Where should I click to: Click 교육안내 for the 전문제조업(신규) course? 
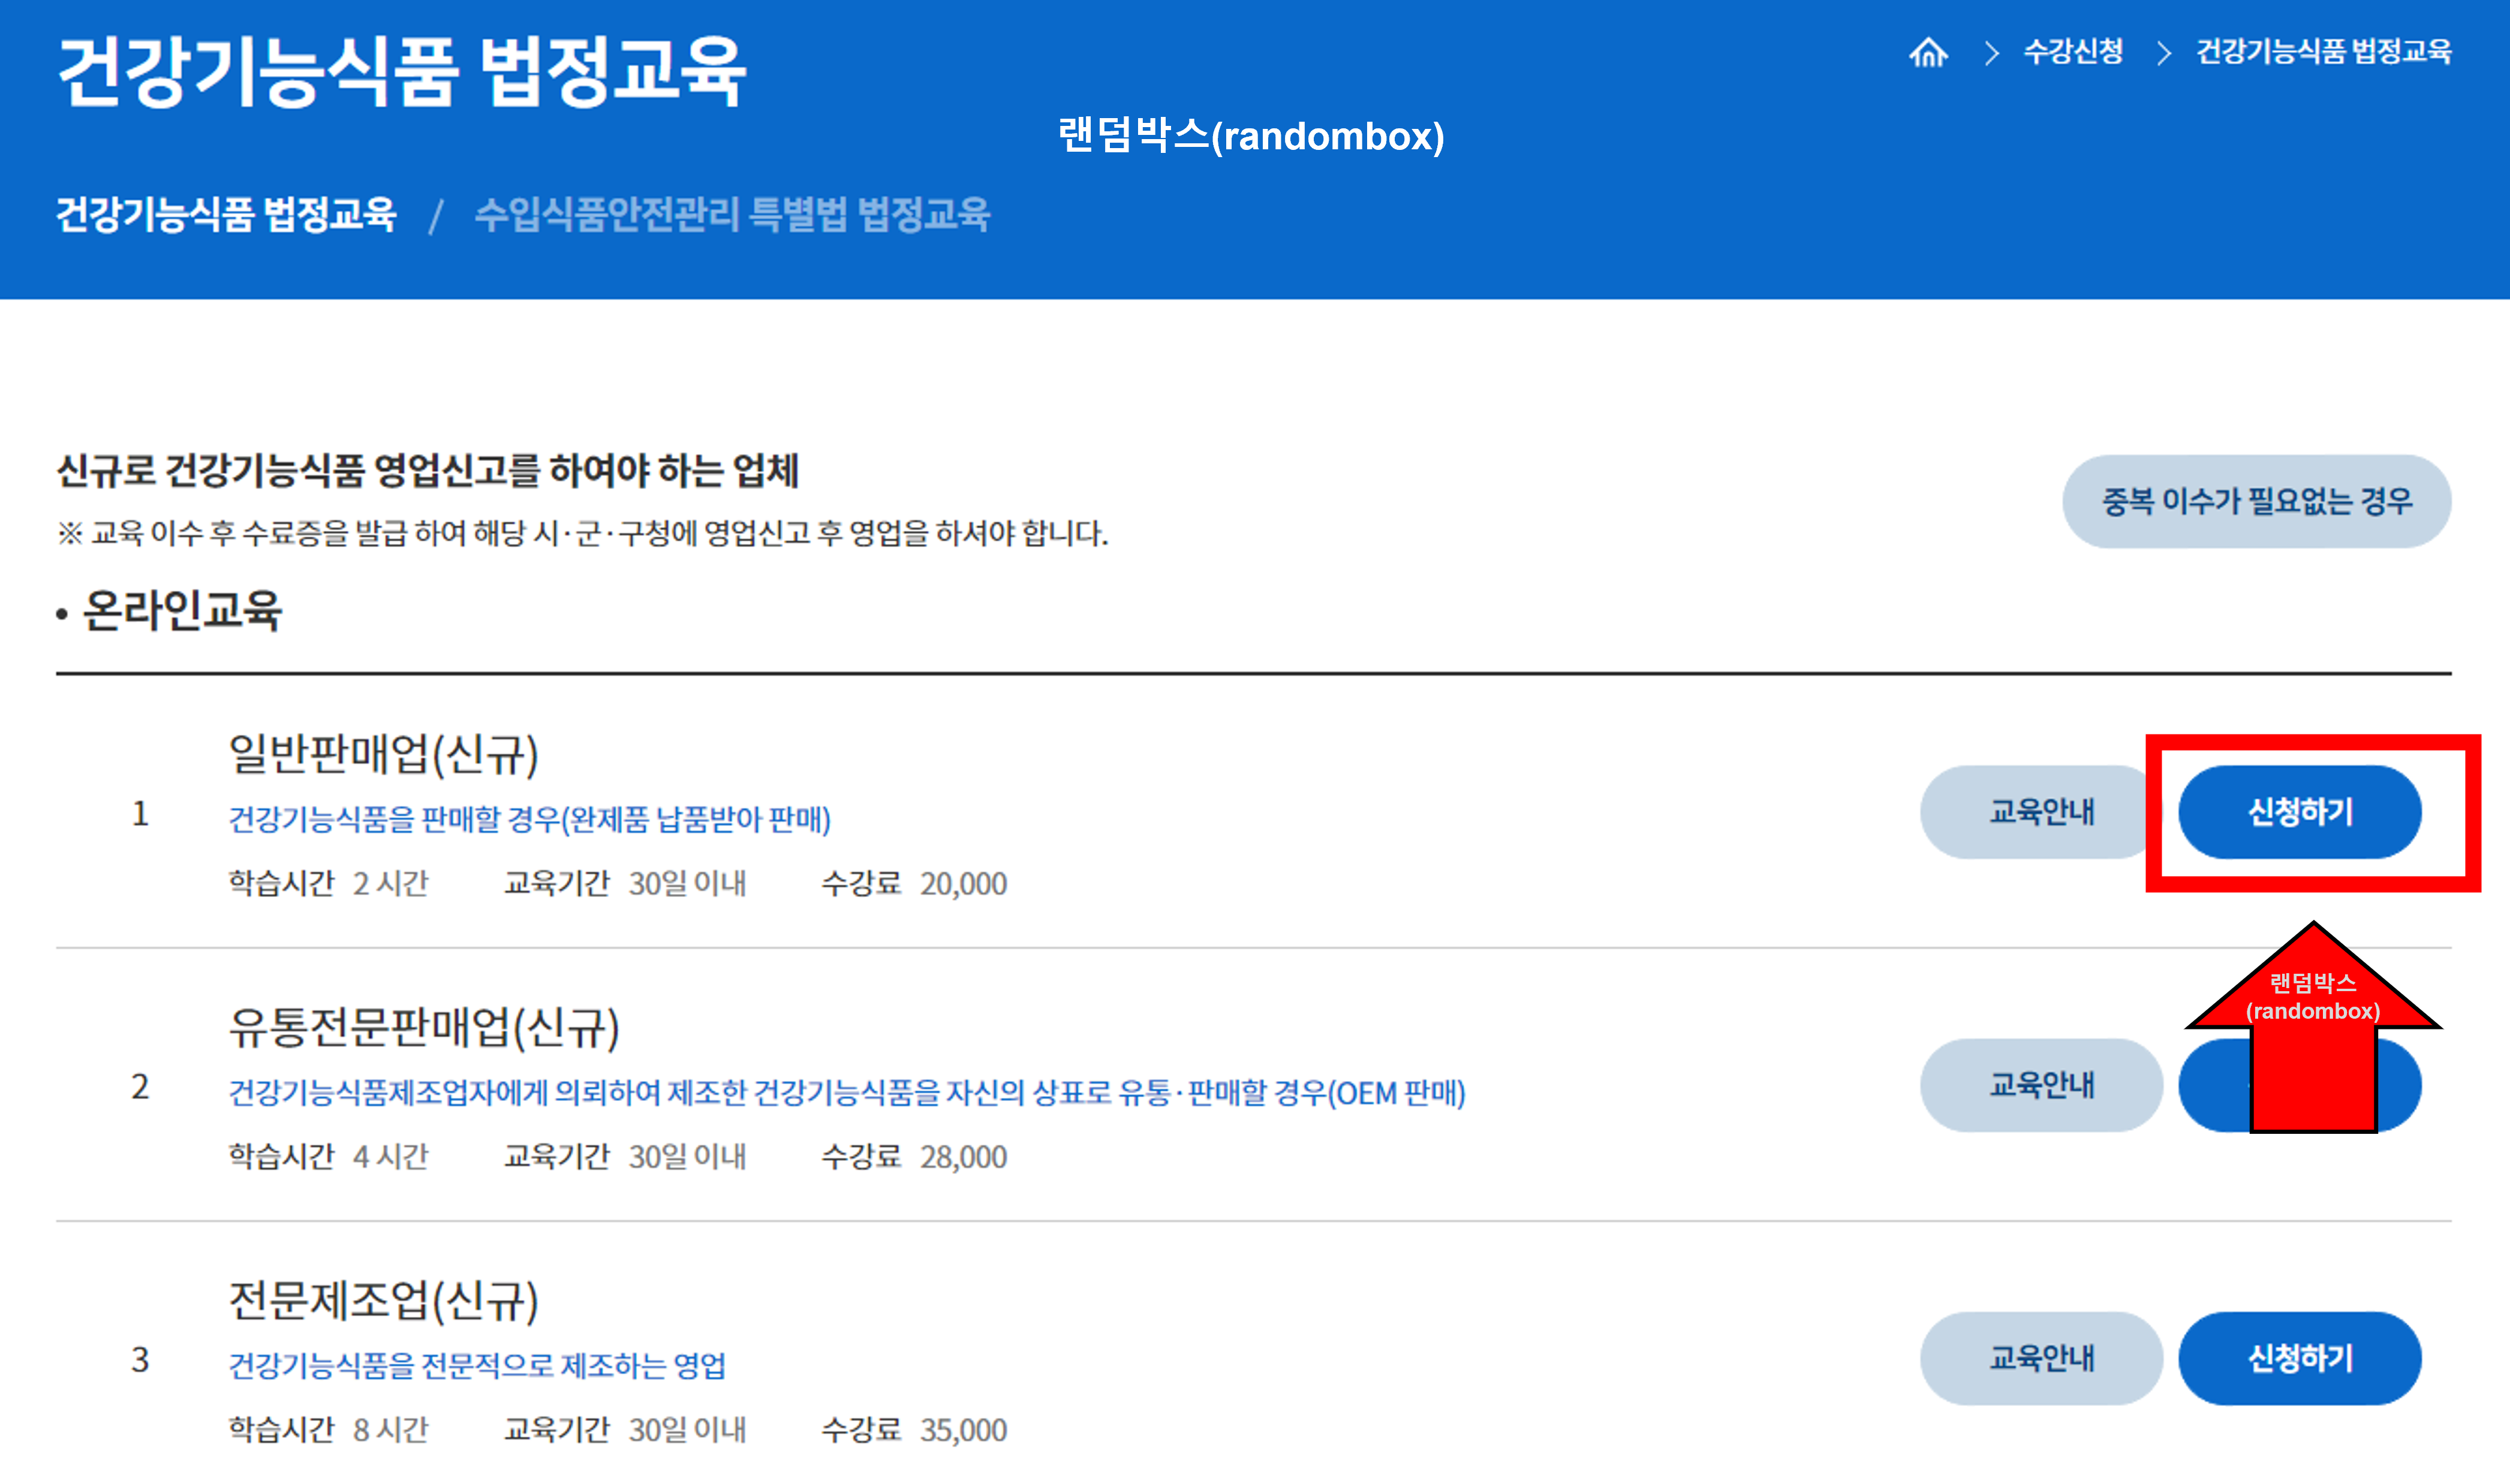click(x=2041, y=1358)
